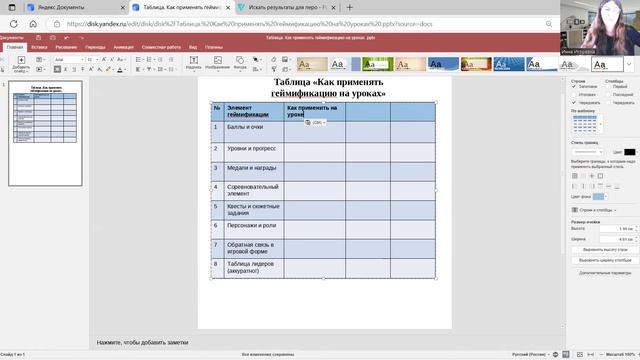Click the font color icon
The image size is (640, 360).
[x=120, y=69]
